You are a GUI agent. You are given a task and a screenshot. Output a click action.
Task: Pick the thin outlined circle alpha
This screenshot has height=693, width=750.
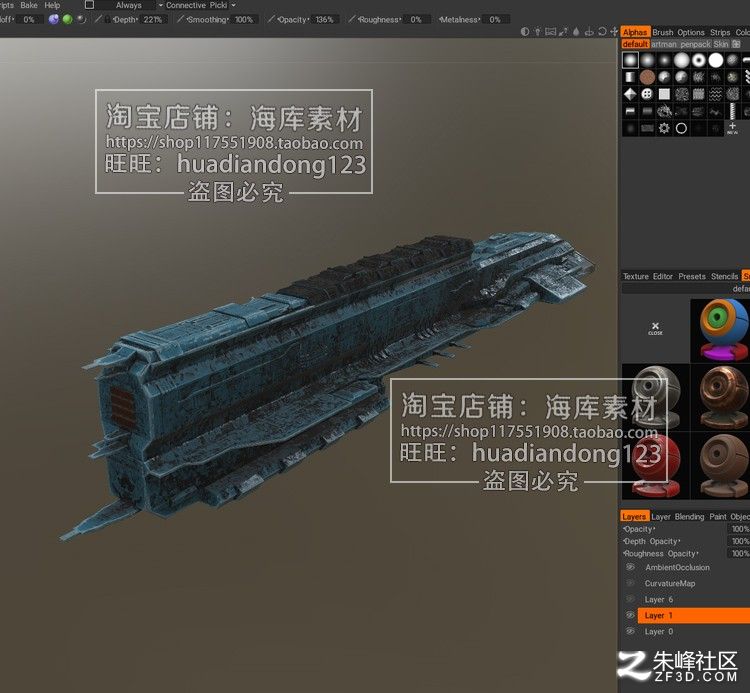pos(682,128)
